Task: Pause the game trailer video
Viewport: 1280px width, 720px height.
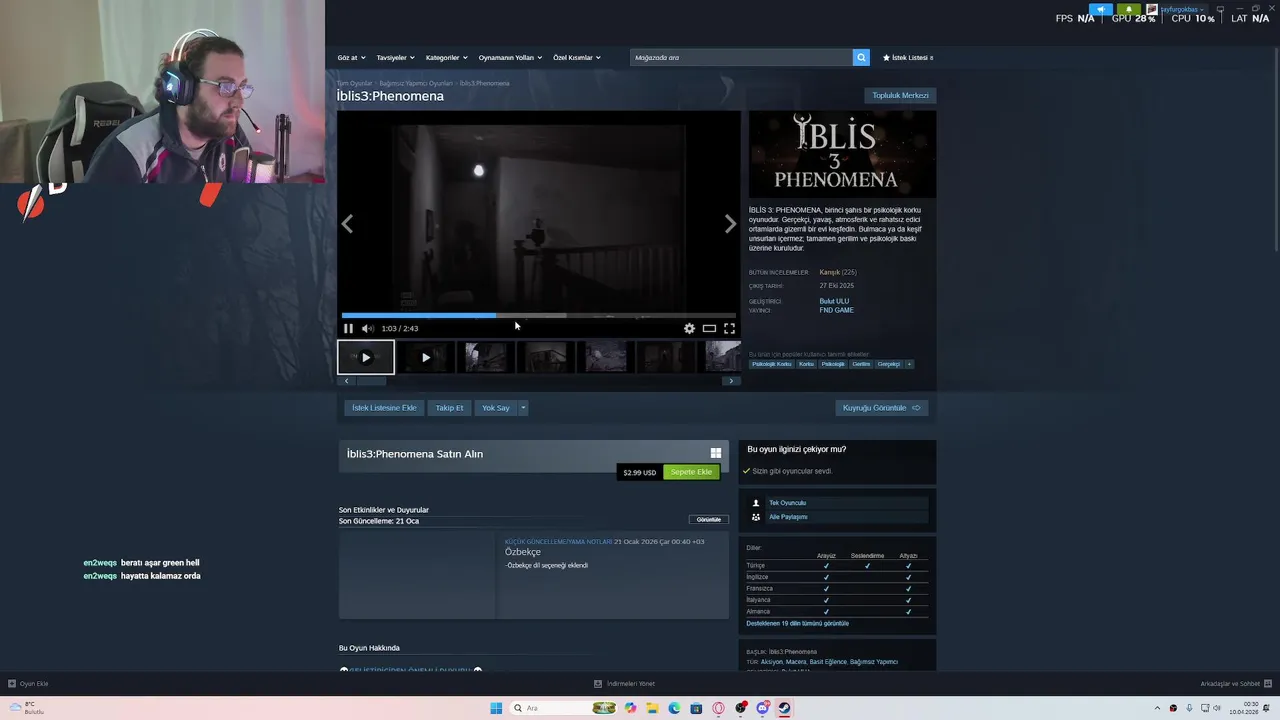Action: pyautogui.click(x=348, y=328)
